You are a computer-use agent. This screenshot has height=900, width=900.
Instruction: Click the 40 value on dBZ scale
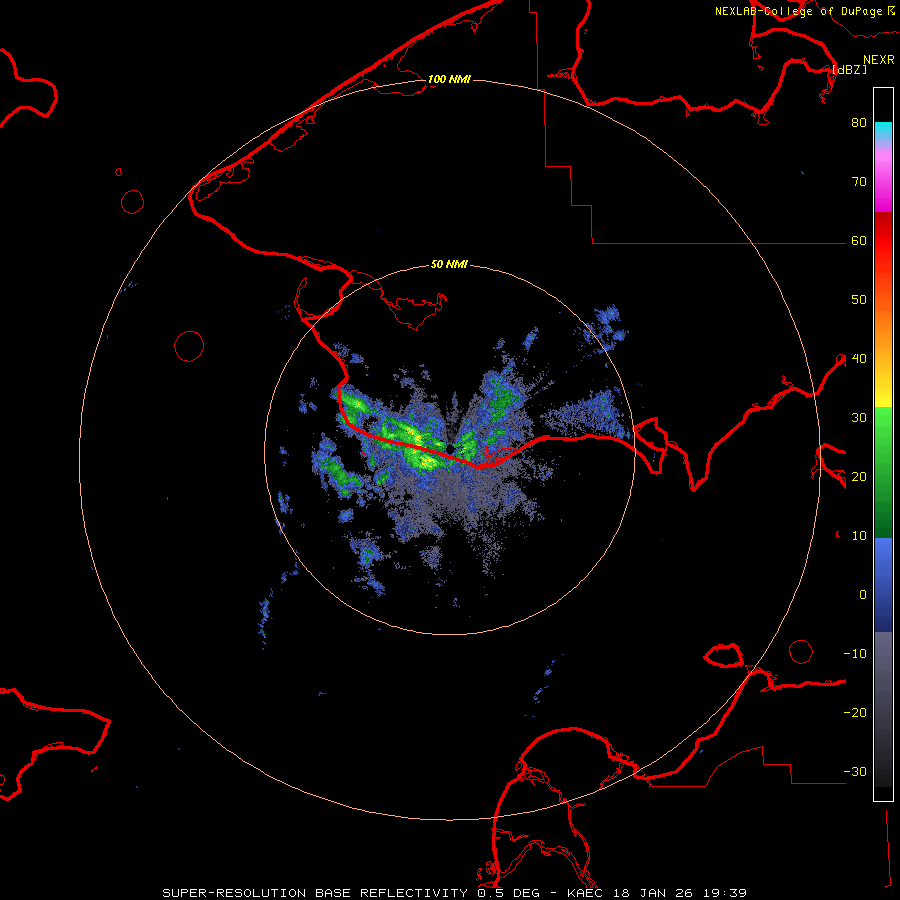[x=859, y=358]
